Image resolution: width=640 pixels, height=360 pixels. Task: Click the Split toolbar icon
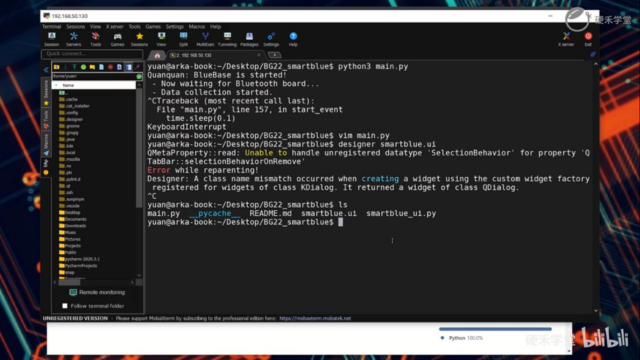pos(183,39)
